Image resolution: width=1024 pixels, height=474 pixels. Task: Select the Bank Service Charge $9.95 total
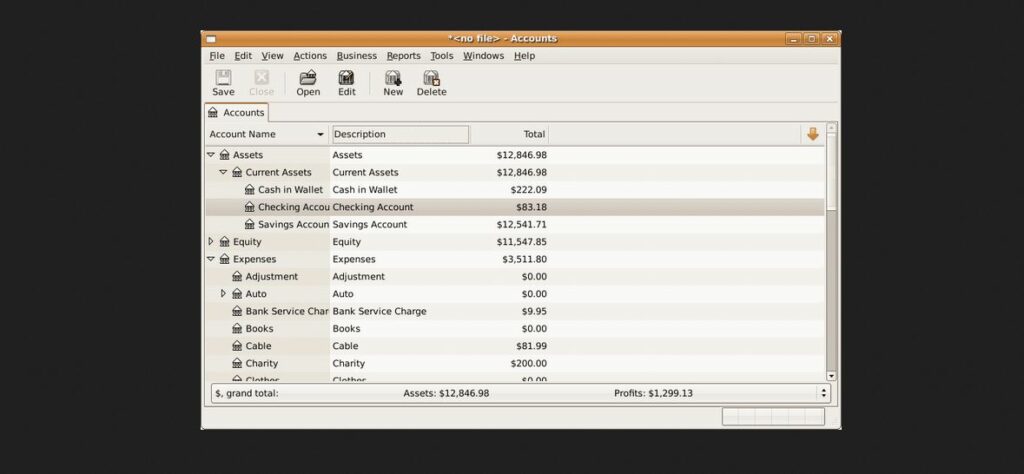point(534,311)
